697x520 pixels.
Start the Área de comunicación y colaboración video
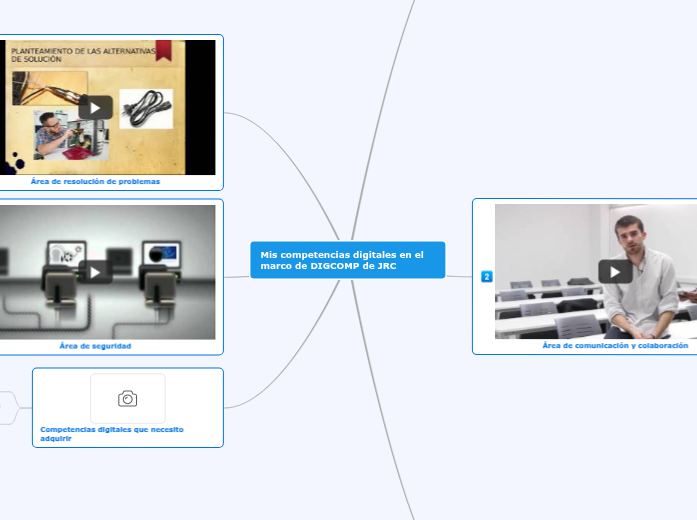click(615, 271)
